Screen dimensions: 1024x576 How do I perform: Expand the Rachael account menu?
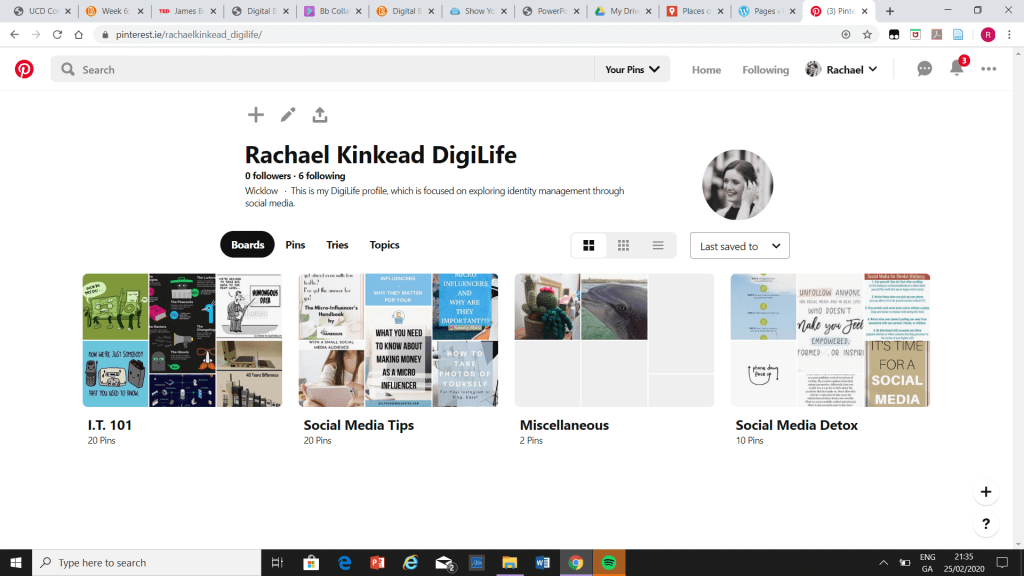point(842,69)
